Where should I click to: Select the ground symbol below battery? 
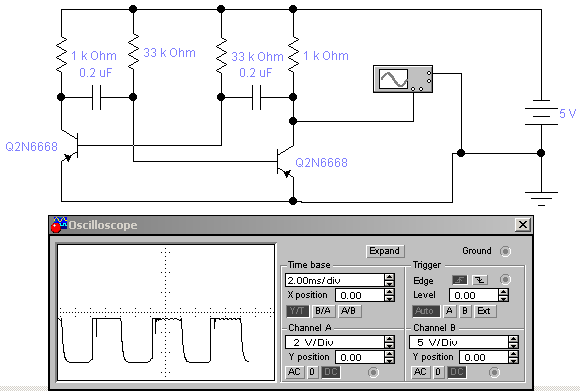point(541,199)
